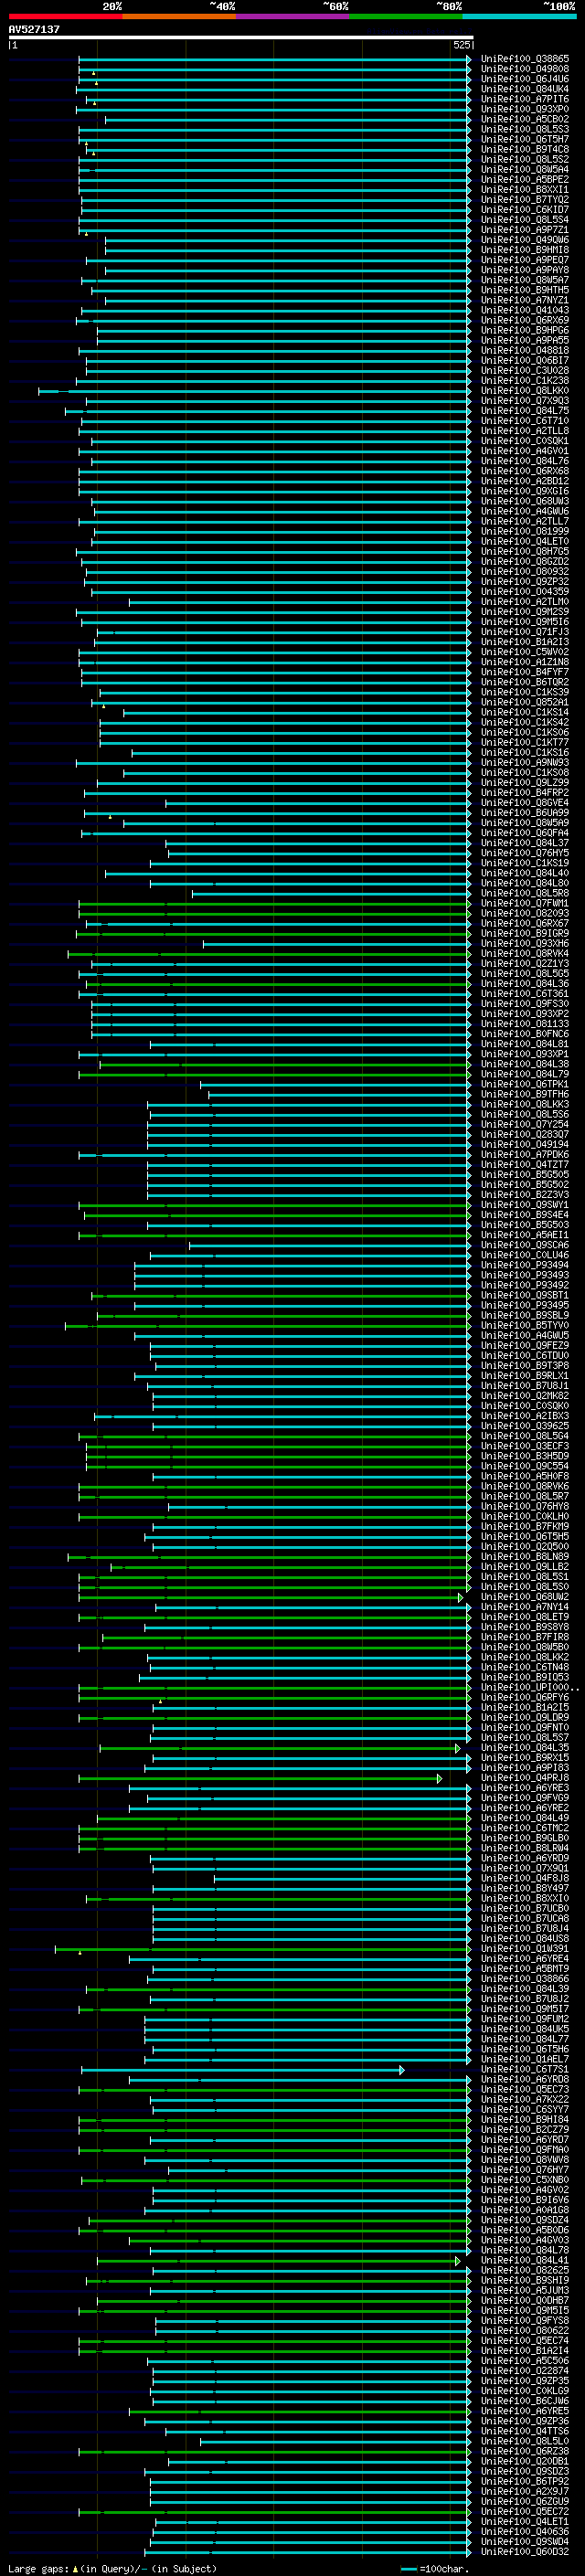Open hit UniRef100_Q7FWM1
This screenshot has height=2576, width=585.
coord(525,903)
